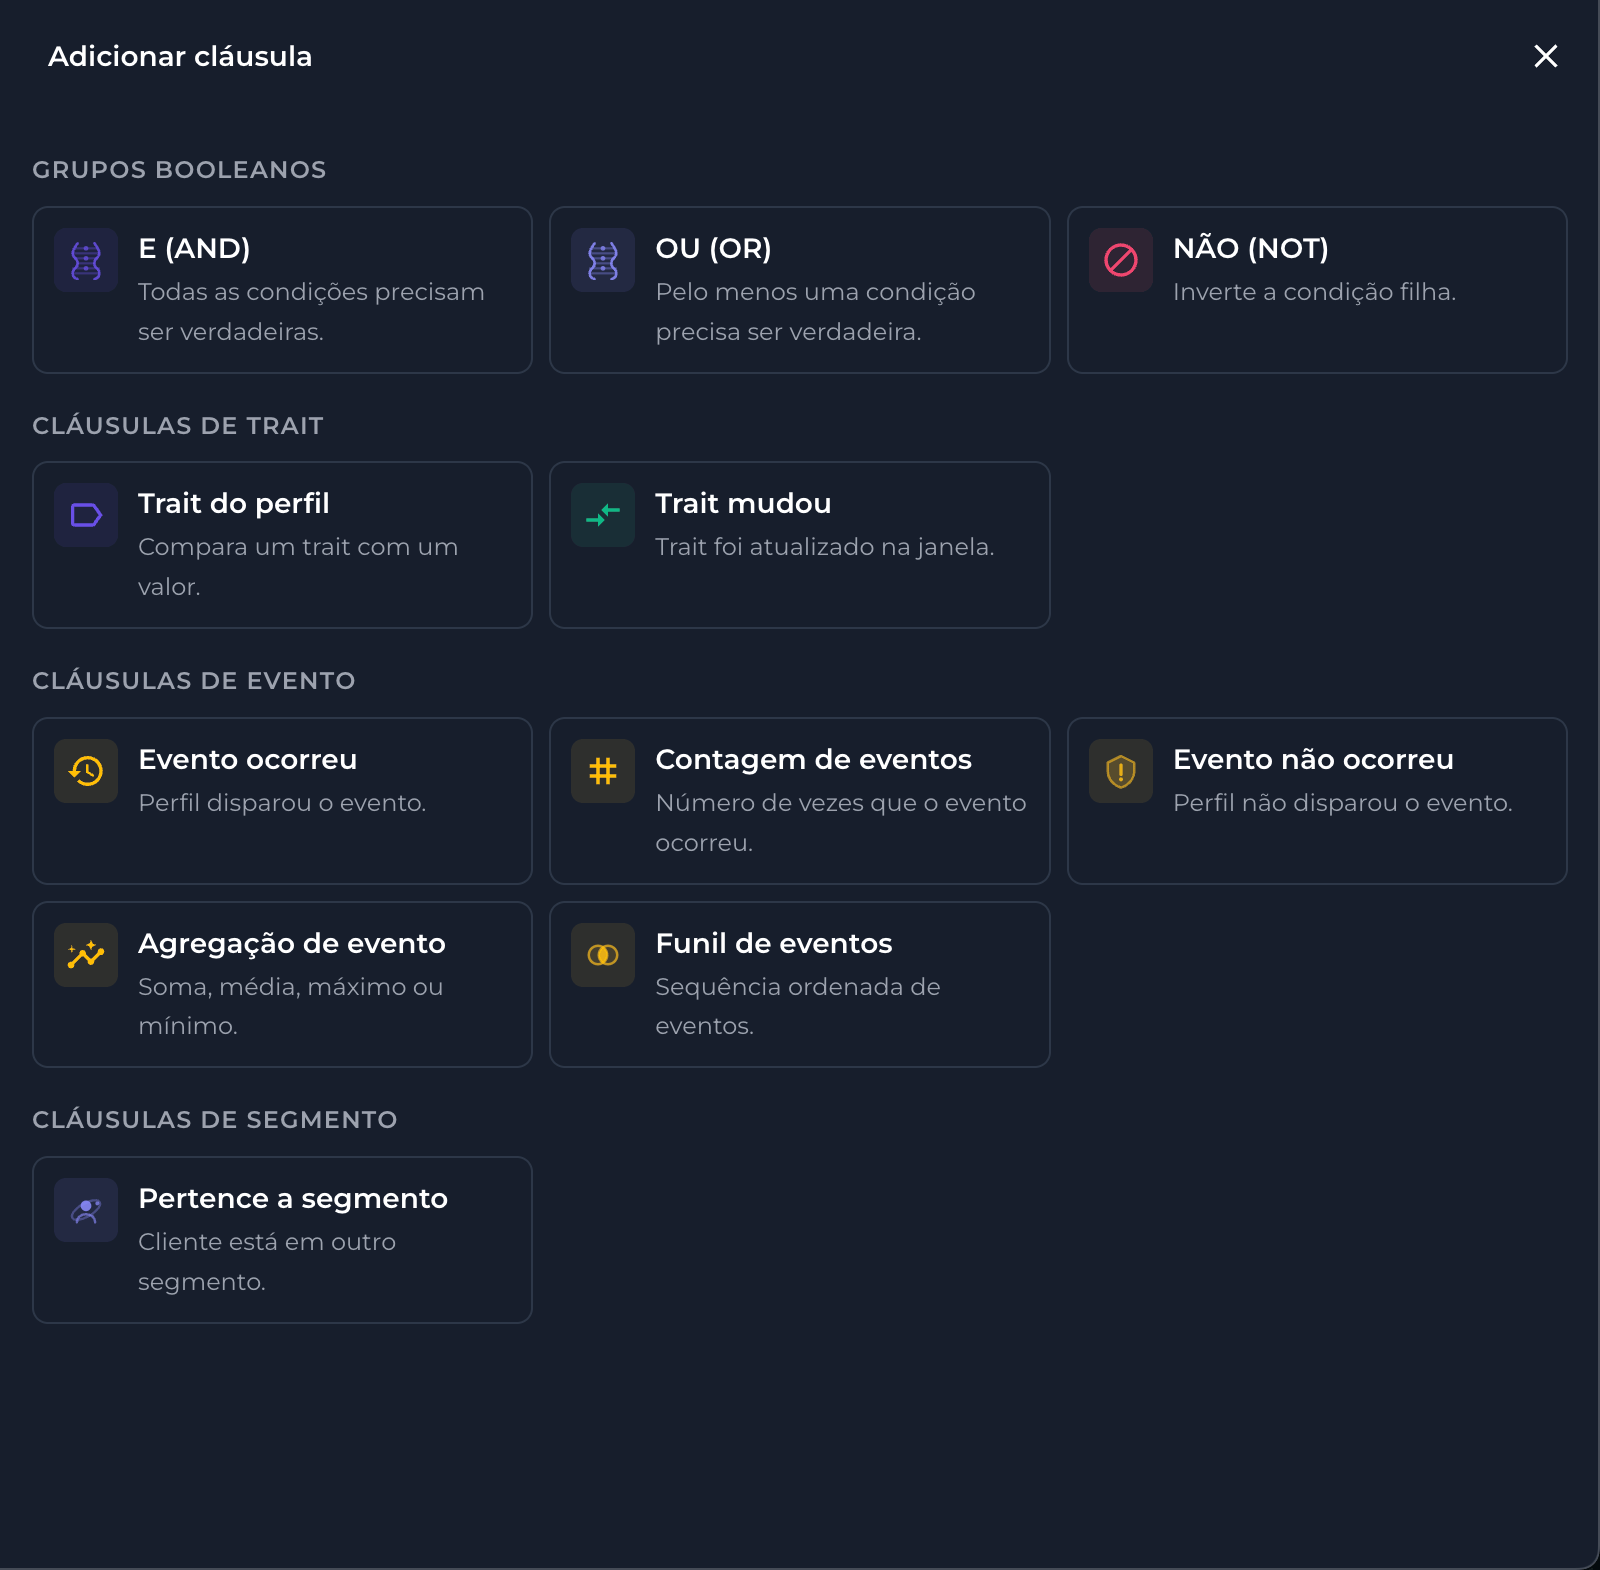Choose the Trait mudou title
1600x1570 pixels.
[x=743, y=503]
